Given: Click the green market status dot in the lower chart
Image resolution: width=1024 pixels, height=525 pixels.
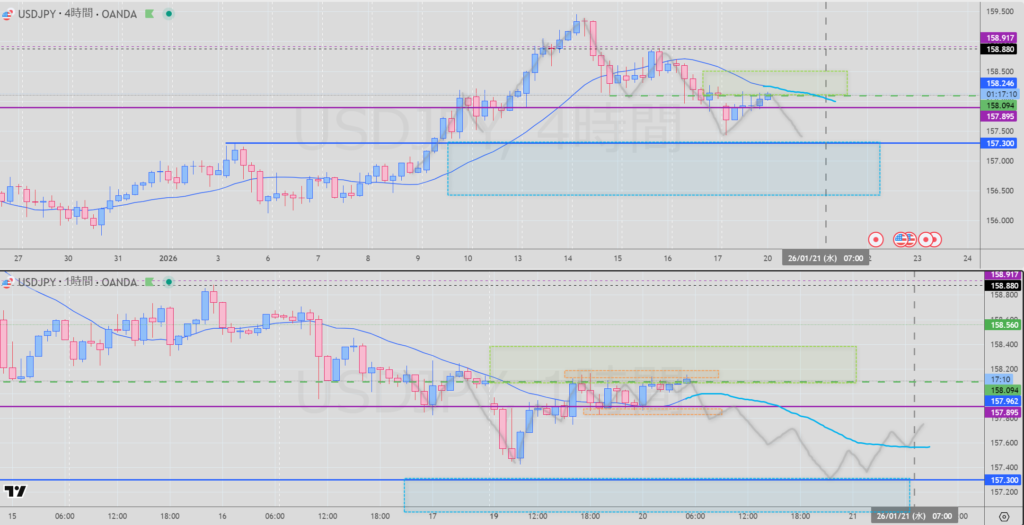Looking at the screenshot, I should pyautogui.click(x=168, y=284).
